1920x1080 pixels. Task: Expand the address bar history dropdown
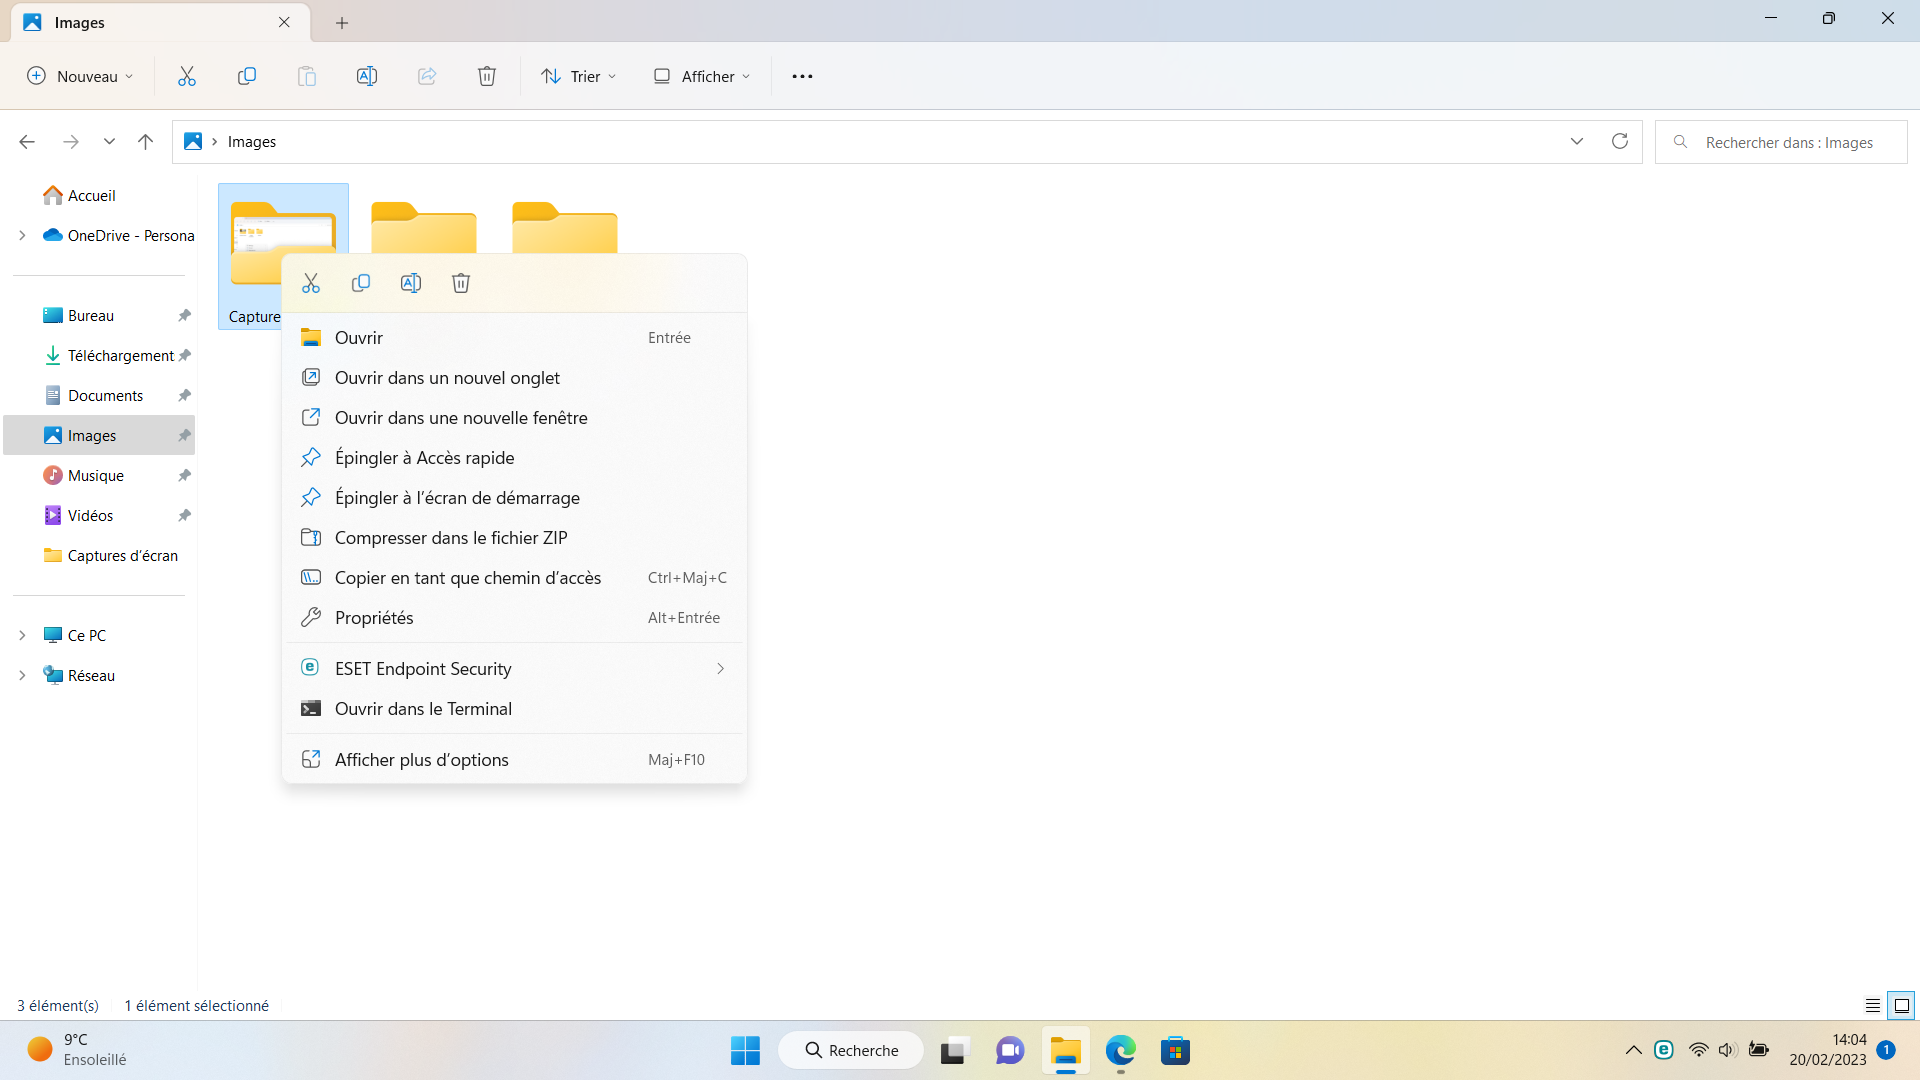[x=1577, y=141]
